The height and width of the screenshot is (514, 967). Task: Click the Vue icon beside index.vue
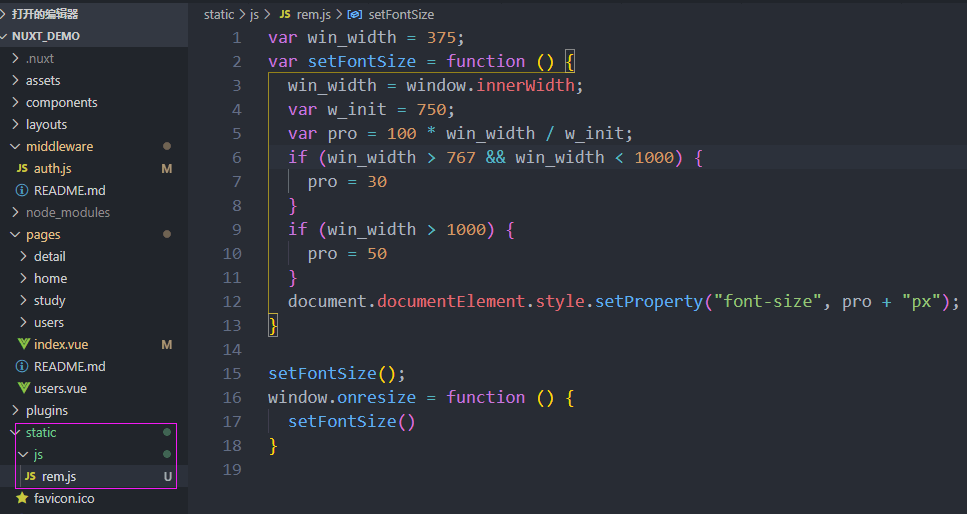(x=23, y=344)
